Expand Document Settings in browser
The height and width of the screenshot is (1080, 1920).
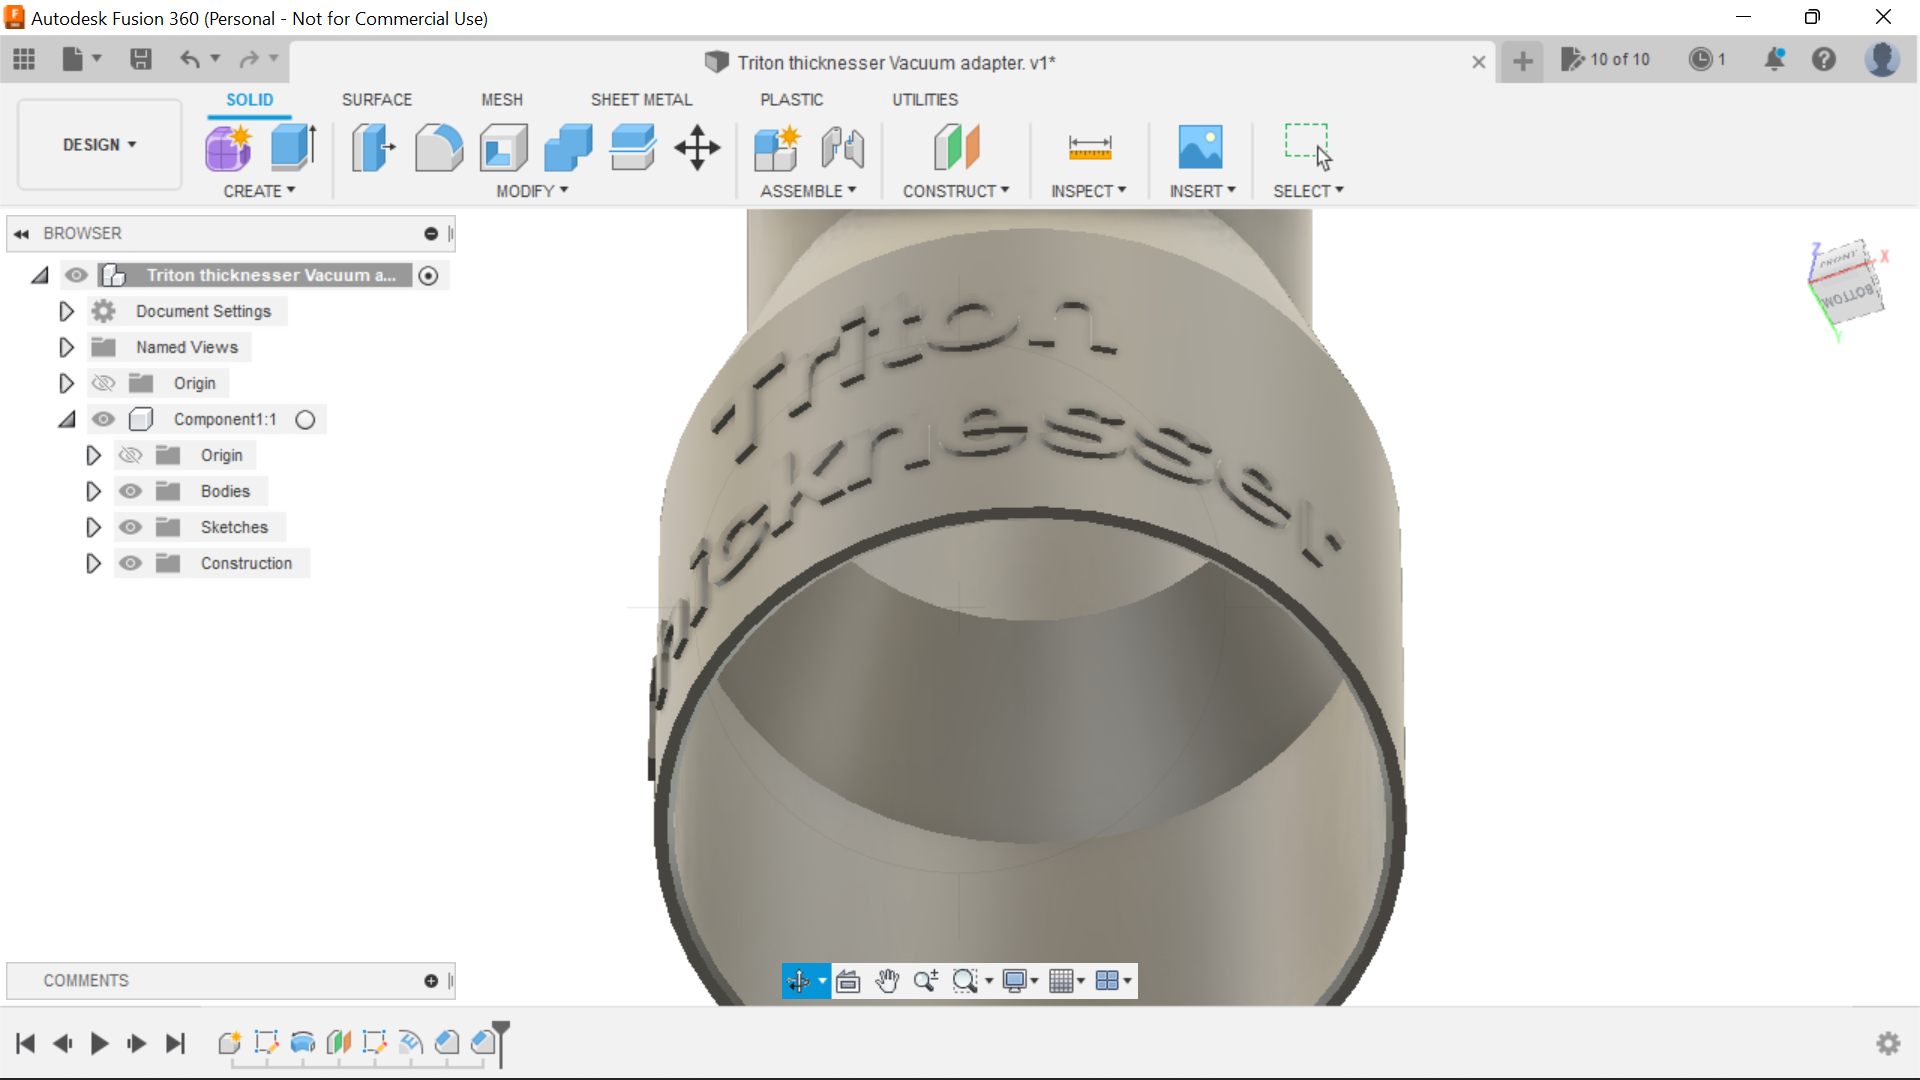point(66,311)
